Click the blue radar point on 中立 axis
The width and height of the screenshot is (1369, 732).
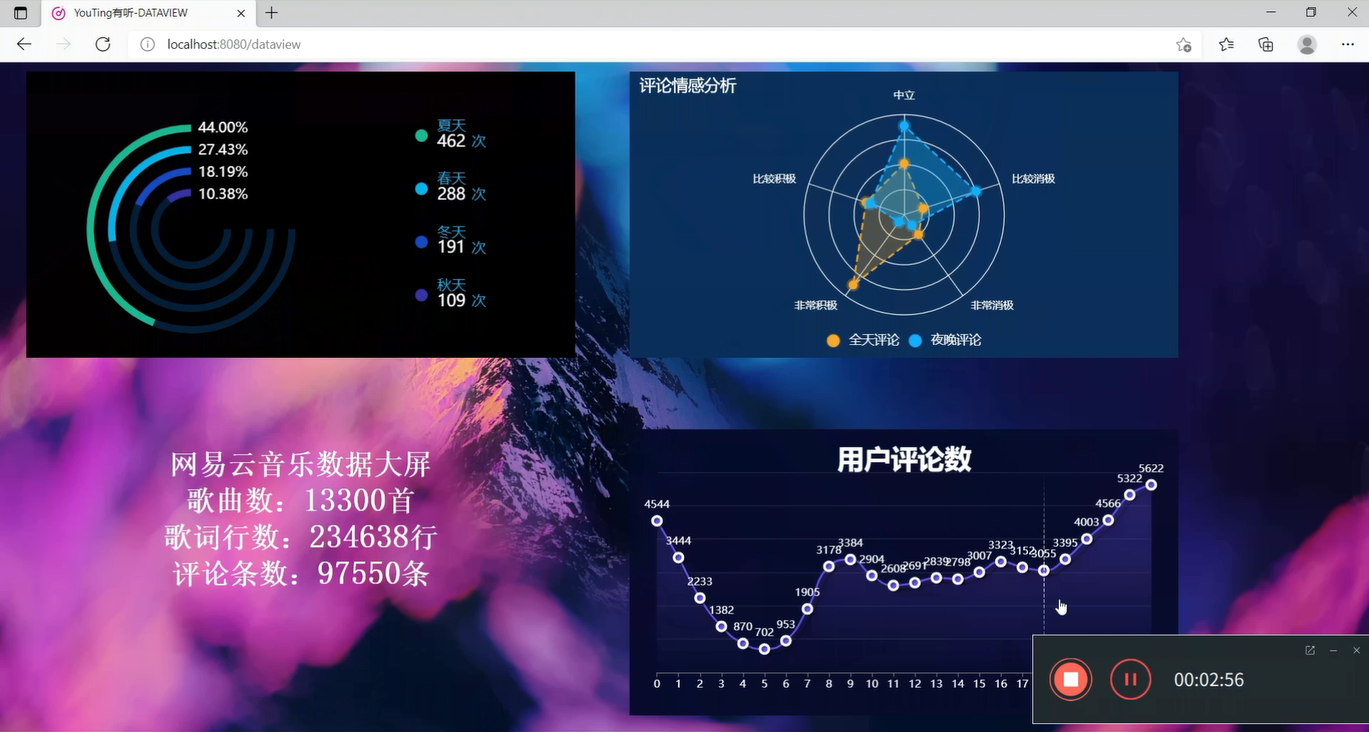point(904,126)
